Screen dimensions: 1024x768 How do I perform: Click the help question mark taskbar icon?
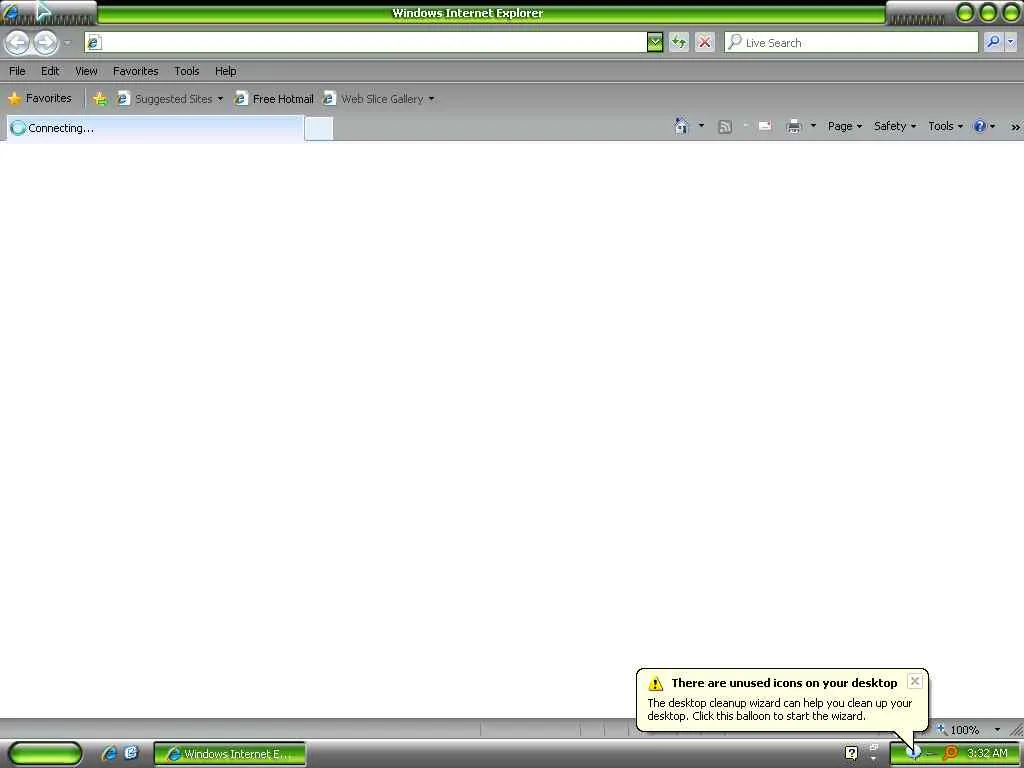tap(851, 754)
